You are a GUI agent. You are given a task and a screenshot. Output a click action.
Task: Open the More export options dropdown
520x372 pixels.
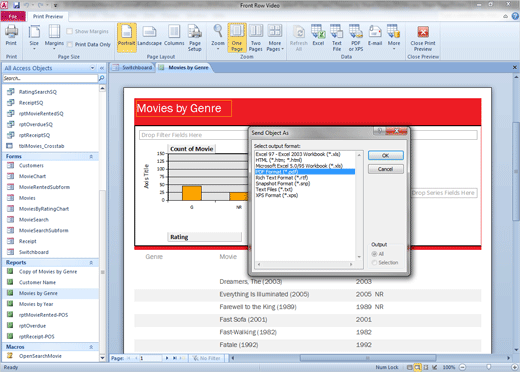pyautogui.click(x=394, y=37)
